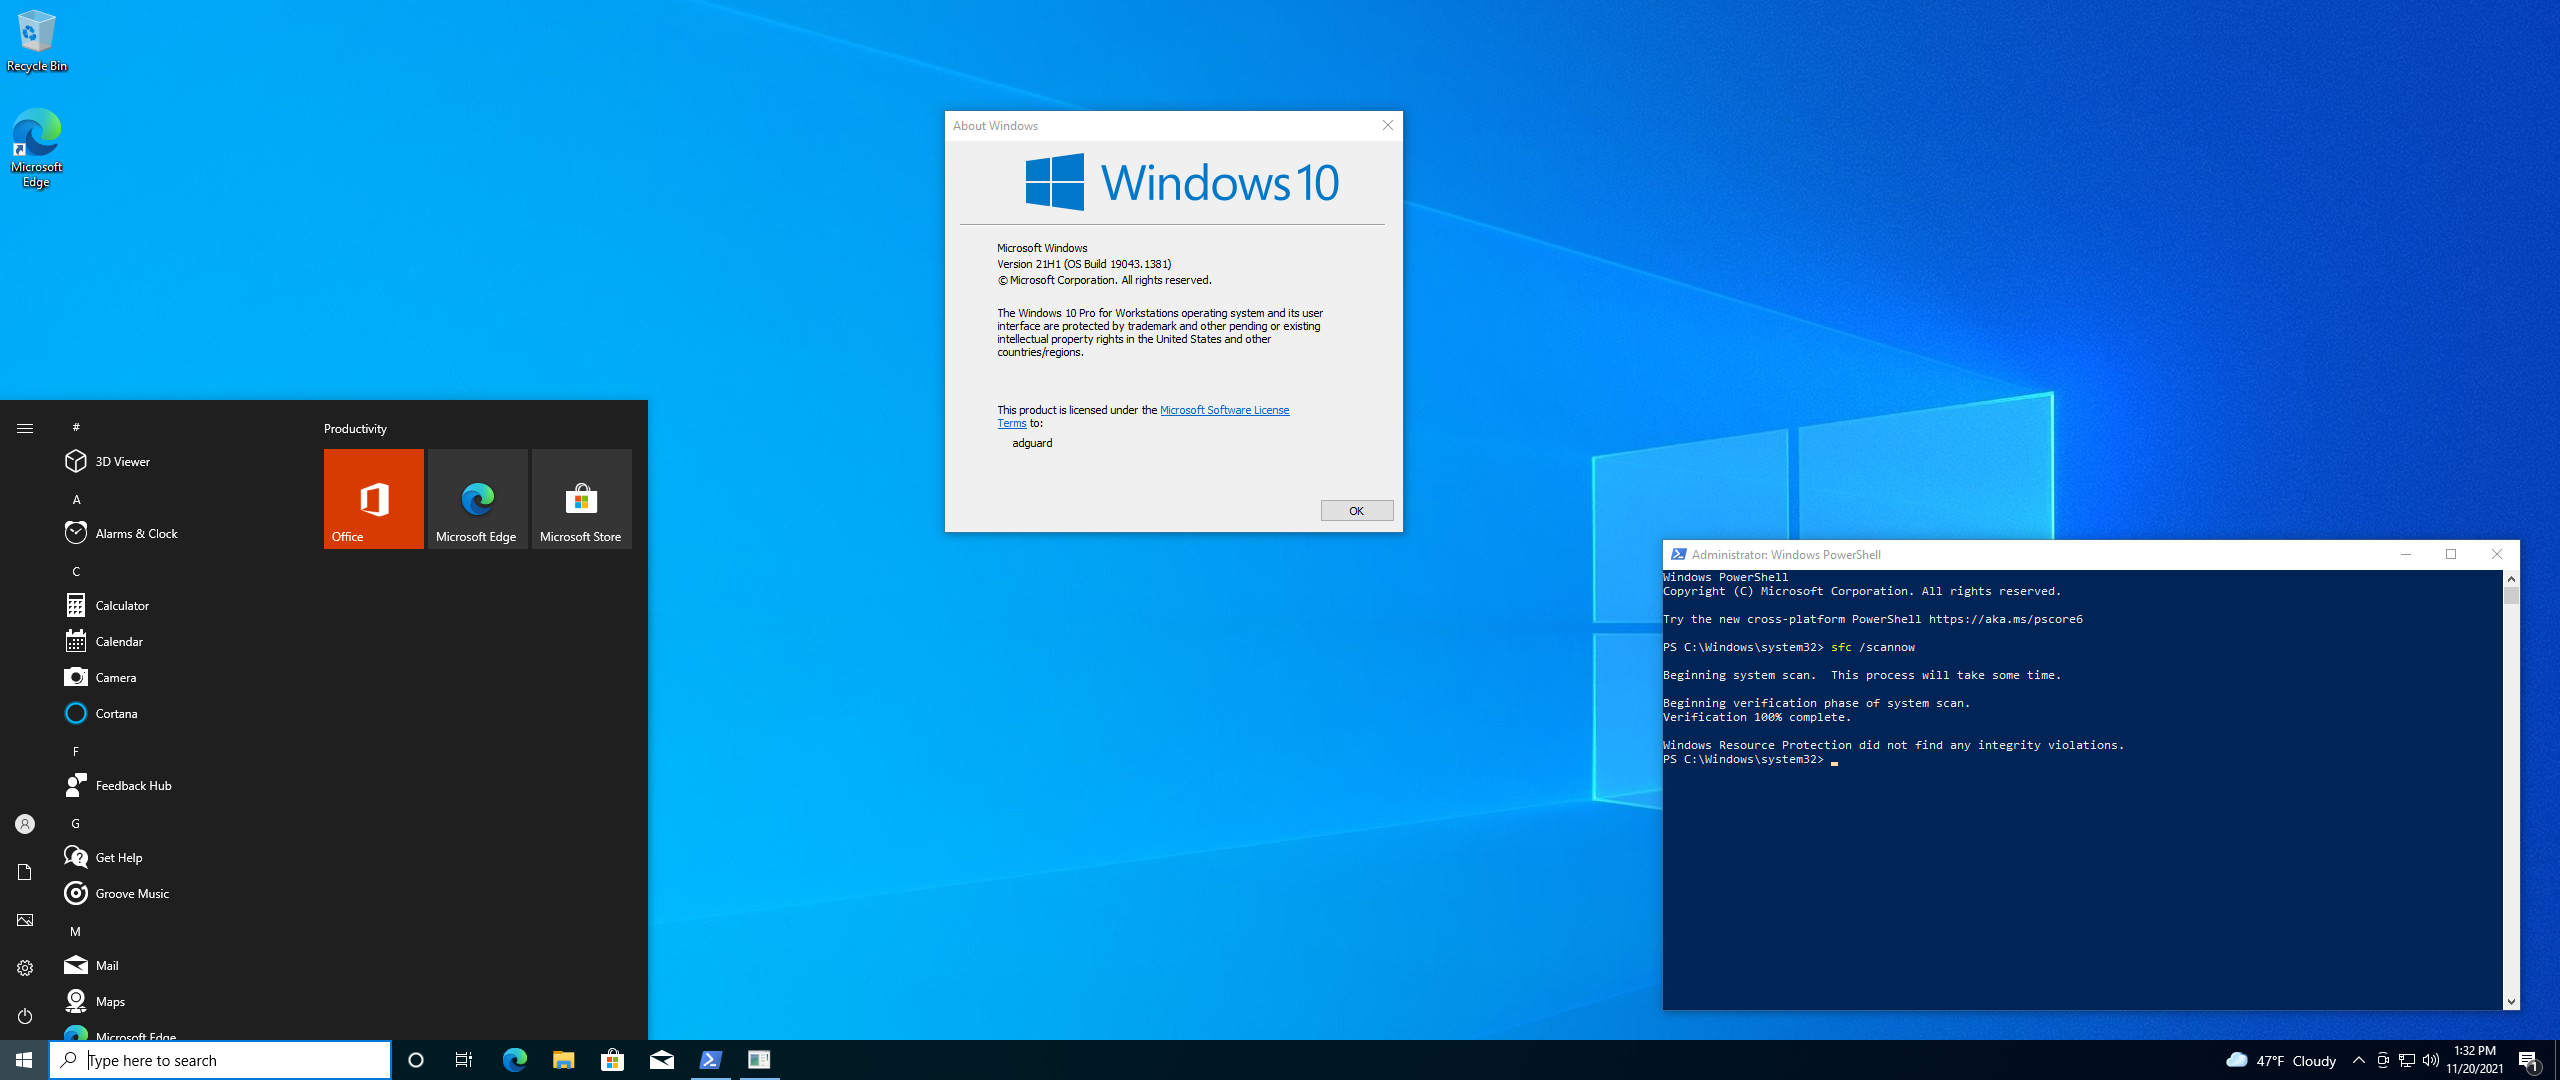This screenshot has height=1080, width=2560.
Task: Click letter M section header
Action: [76, 931]
